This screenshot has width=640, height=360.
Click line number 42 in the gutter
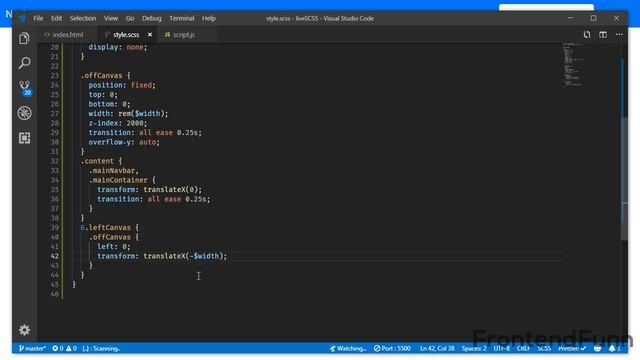(55, 256)
